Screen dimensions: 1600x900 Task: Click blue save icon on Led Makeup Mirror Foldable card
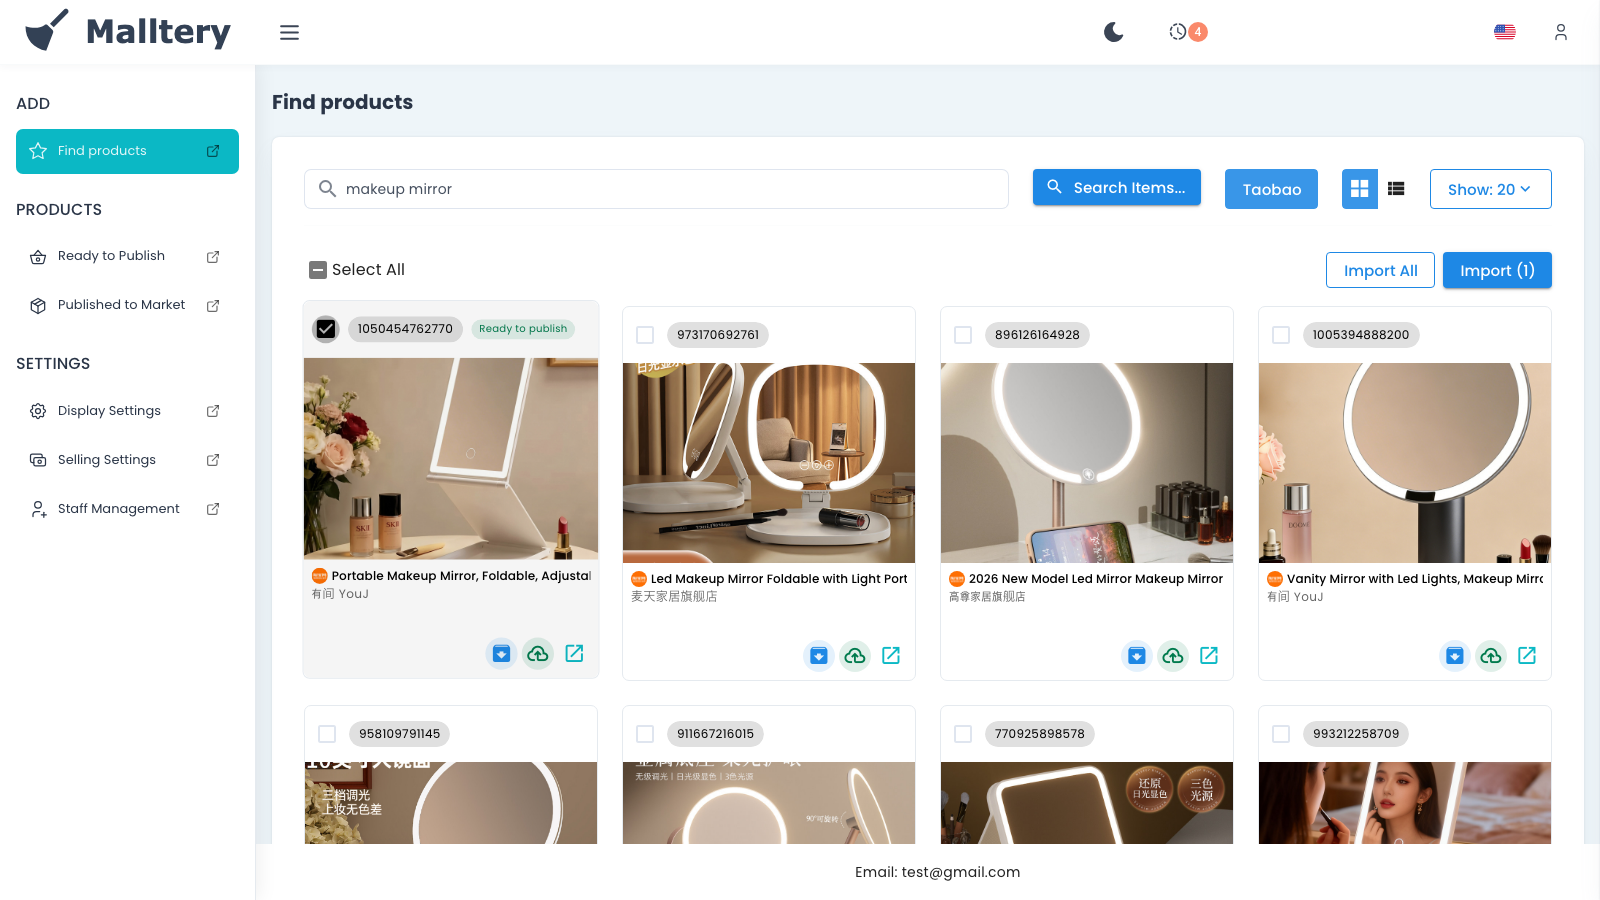click(x=819, y=656)
